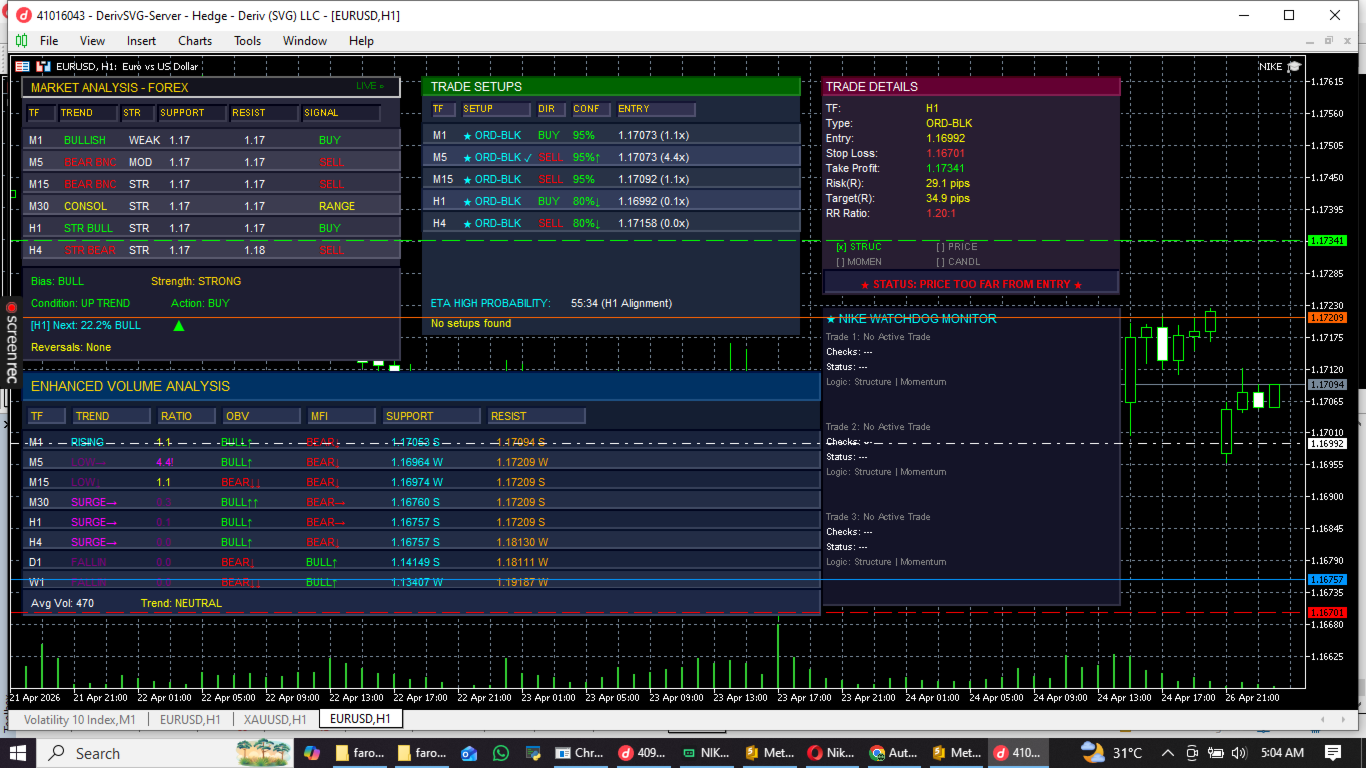
Task: Click the chart tabs scroll left arrow
Action: pyautogui.click(x=1324, y=719)
